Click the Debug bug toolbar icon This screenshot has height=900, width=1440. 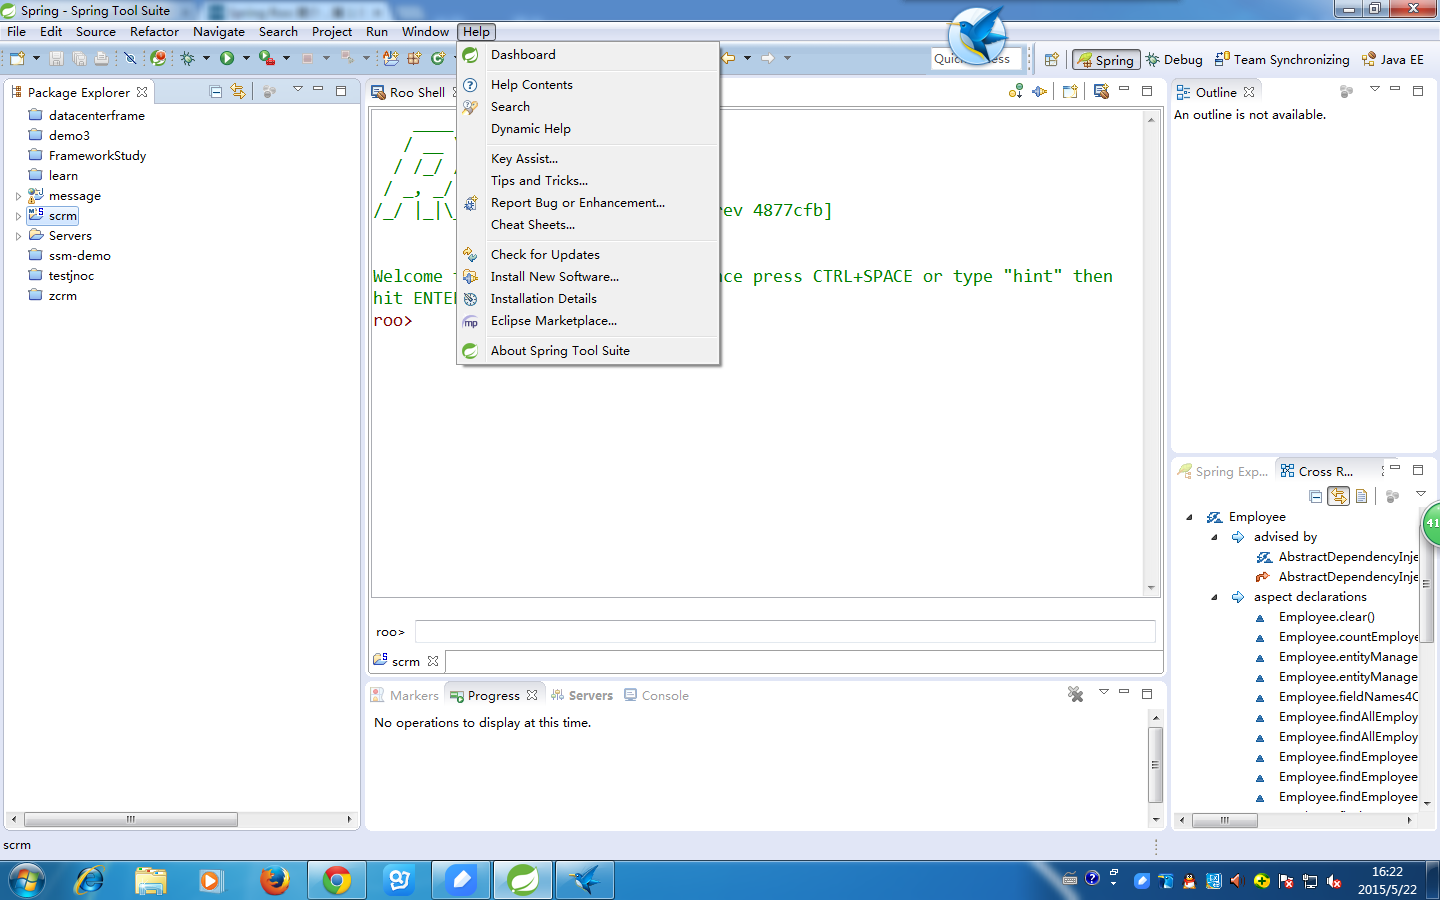[187, 58]
